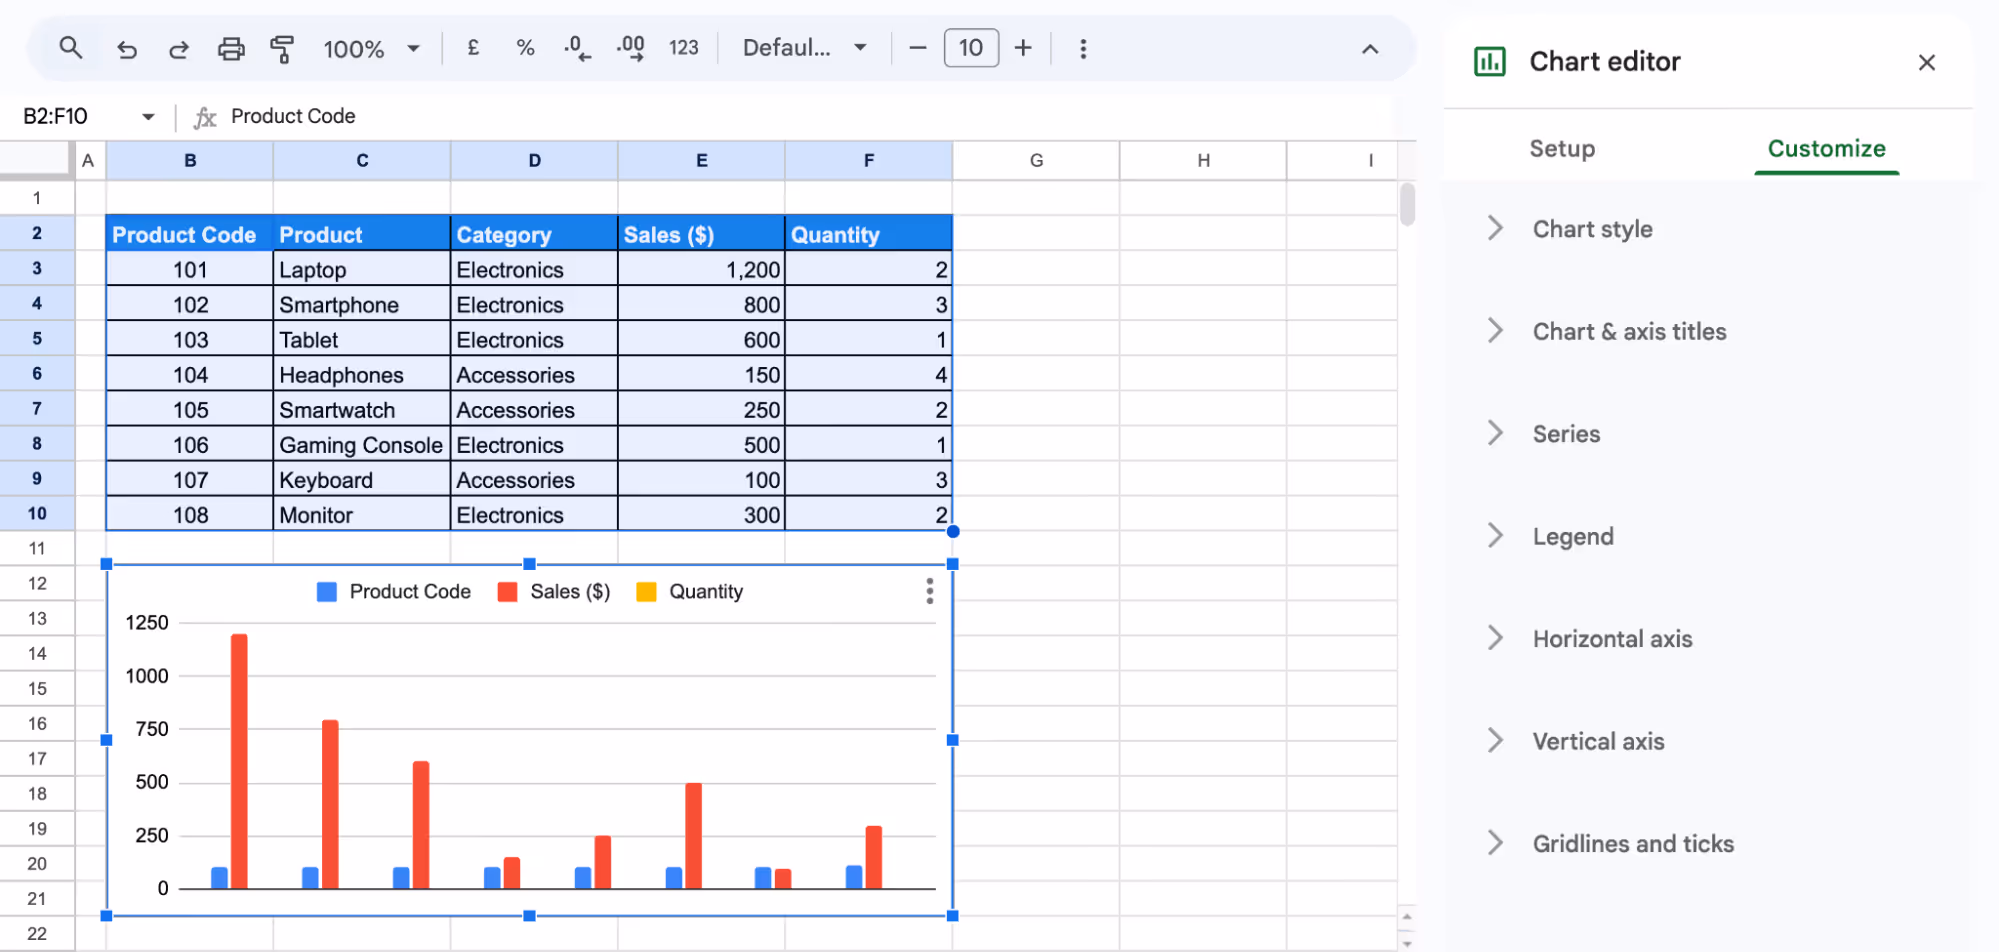This screenshot has width=1999, height=952.
Task: Select the paint format tool
Action: 283,47
